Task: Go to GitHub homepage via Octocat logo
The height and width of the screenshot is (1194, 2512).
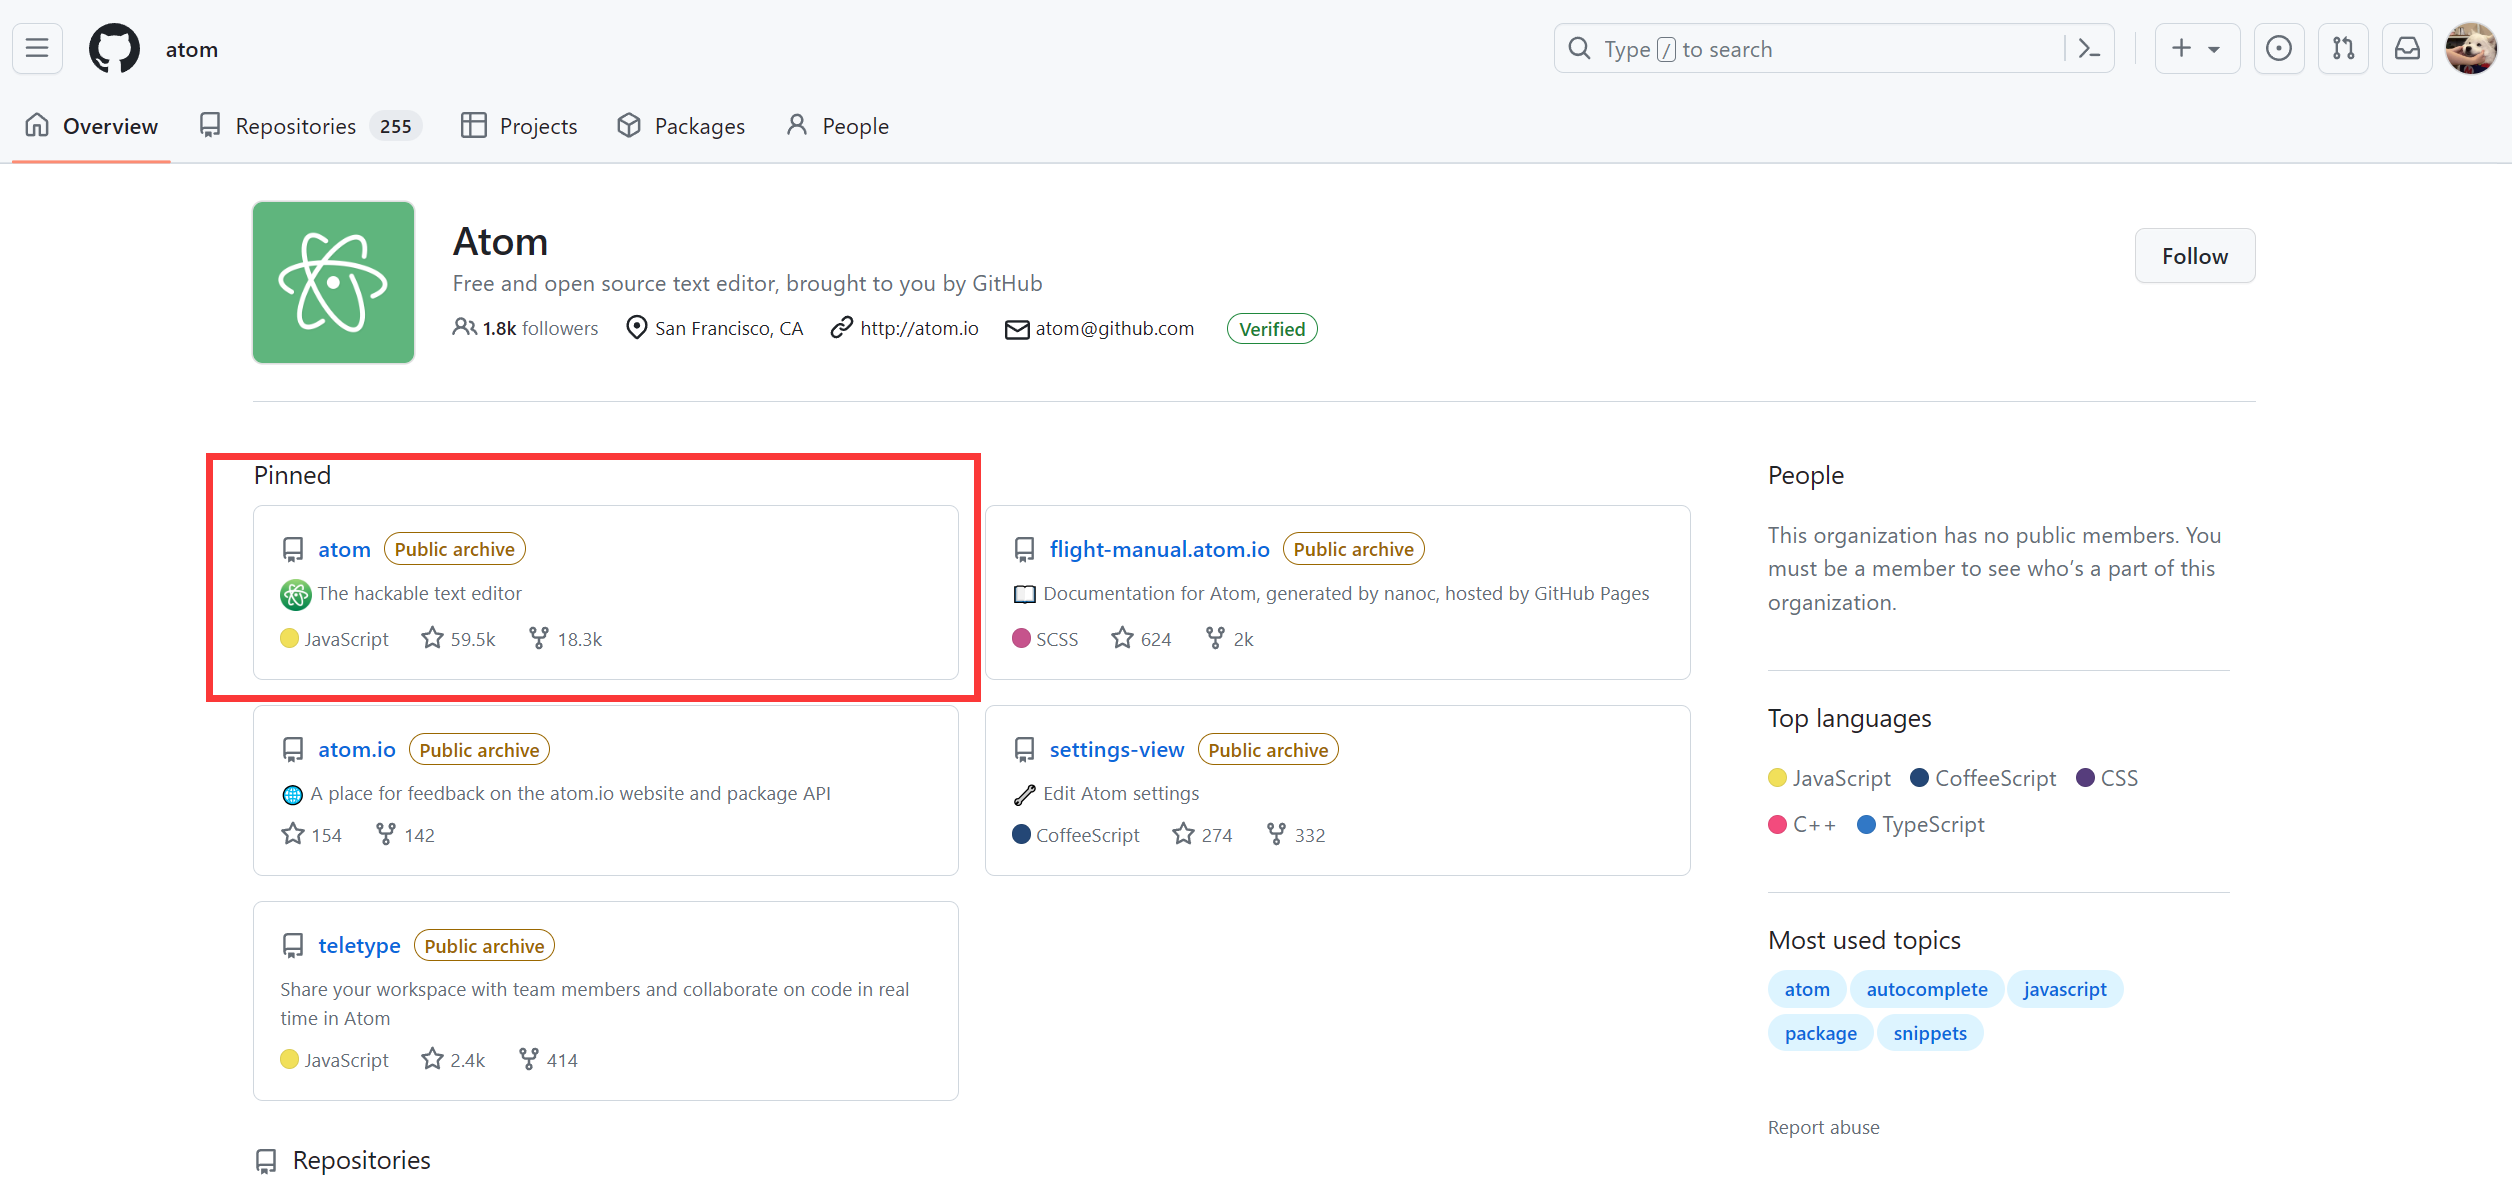Action: pyautogui.click(x=114, y=48)
